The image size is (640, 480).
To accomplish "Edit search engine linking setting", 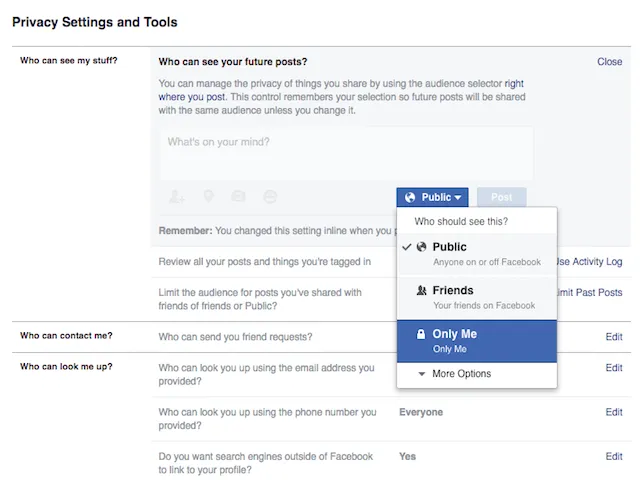I will click(x=613, y=457).
